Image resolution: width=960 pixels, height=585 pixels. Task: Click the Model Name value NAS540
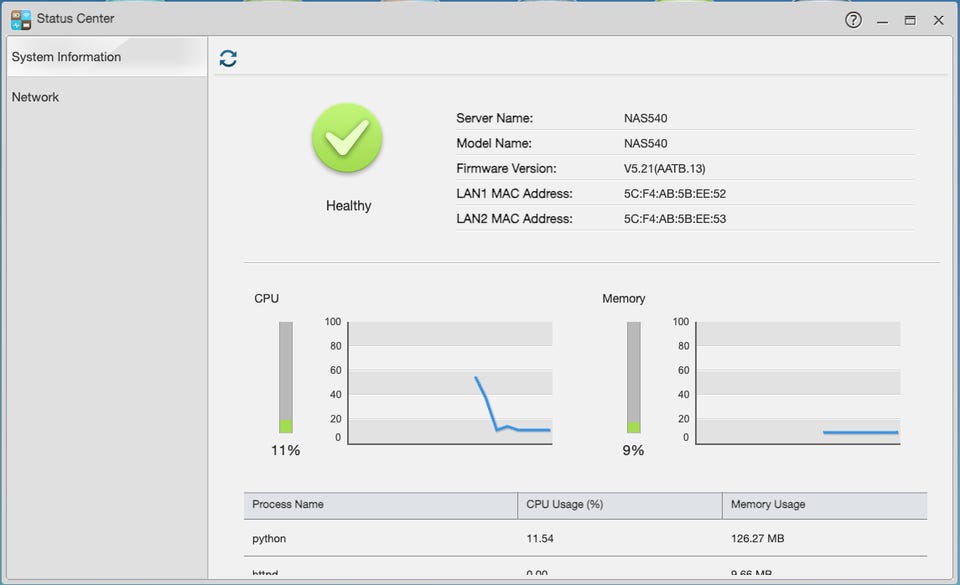point(645,143)
